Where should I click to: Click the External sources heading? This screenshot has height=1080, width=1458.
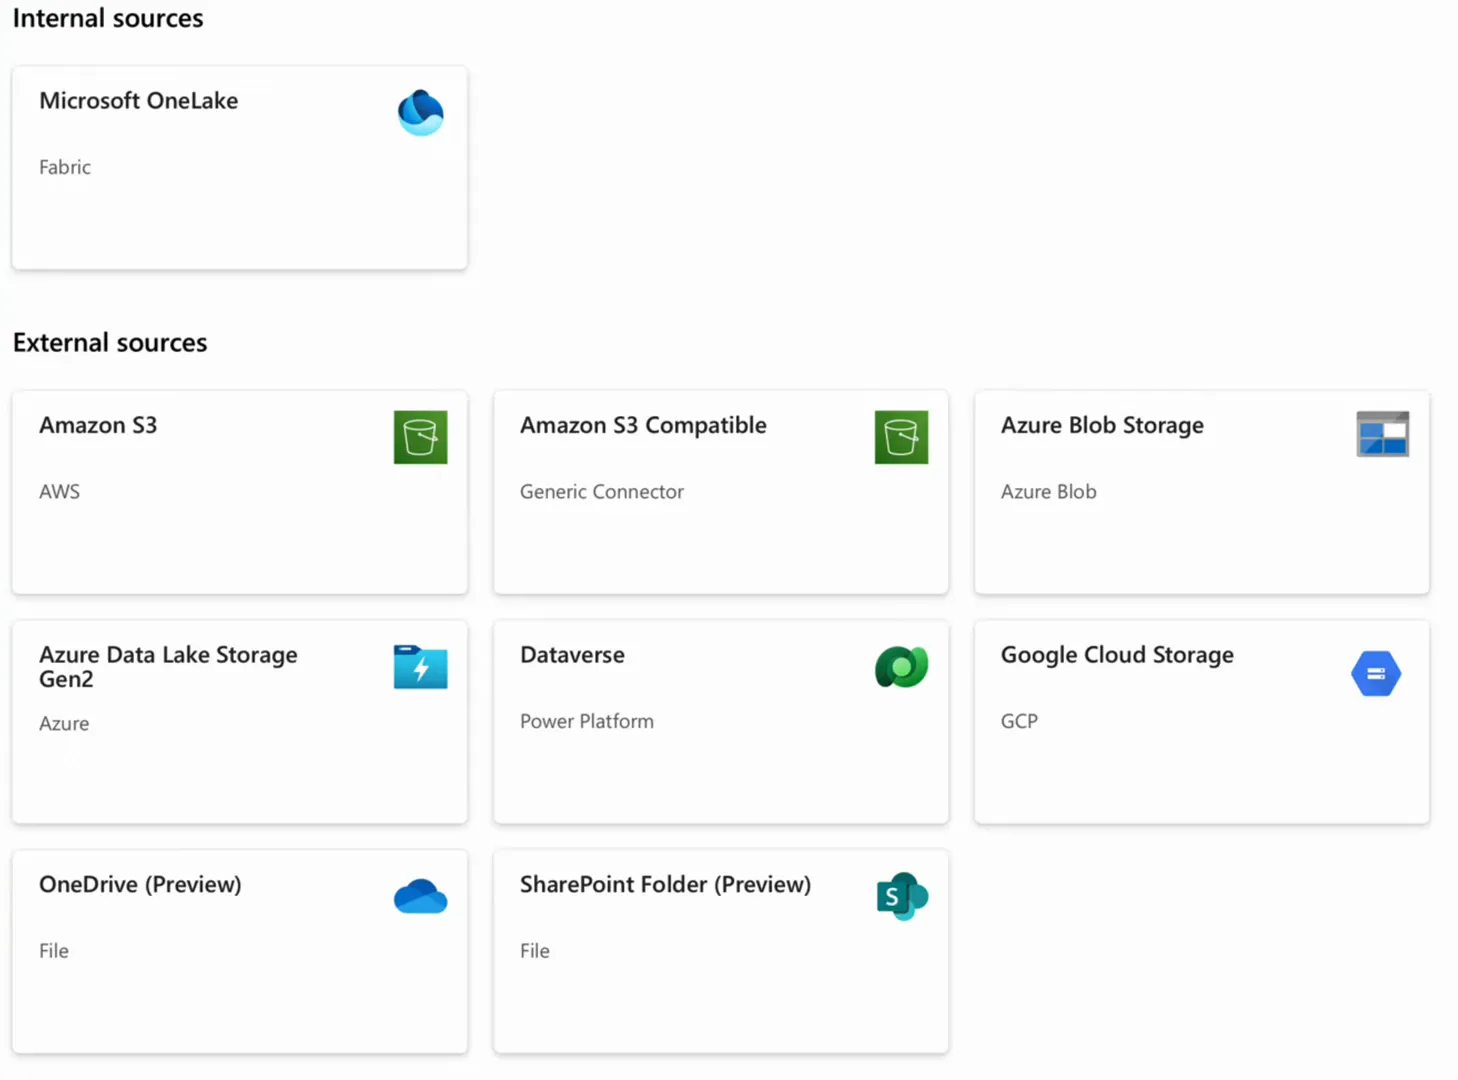click(110, 343)
